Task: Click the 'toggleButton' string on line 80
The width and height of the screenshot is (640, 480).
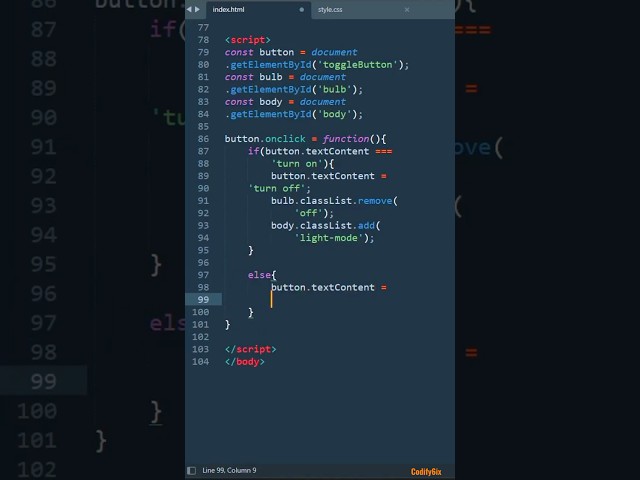Action: pyautogui.click(x=357, y=65)
